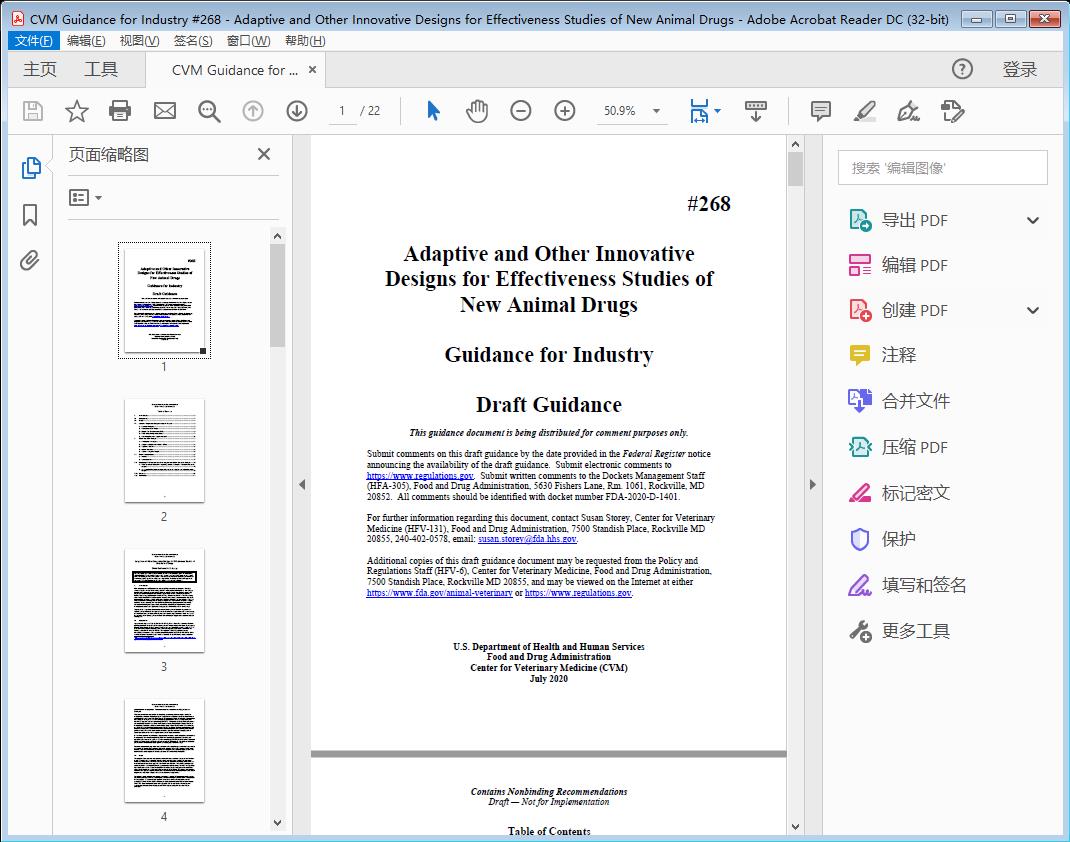
Task: Click the 登录 sign-in button
Action: point(1020,69)
